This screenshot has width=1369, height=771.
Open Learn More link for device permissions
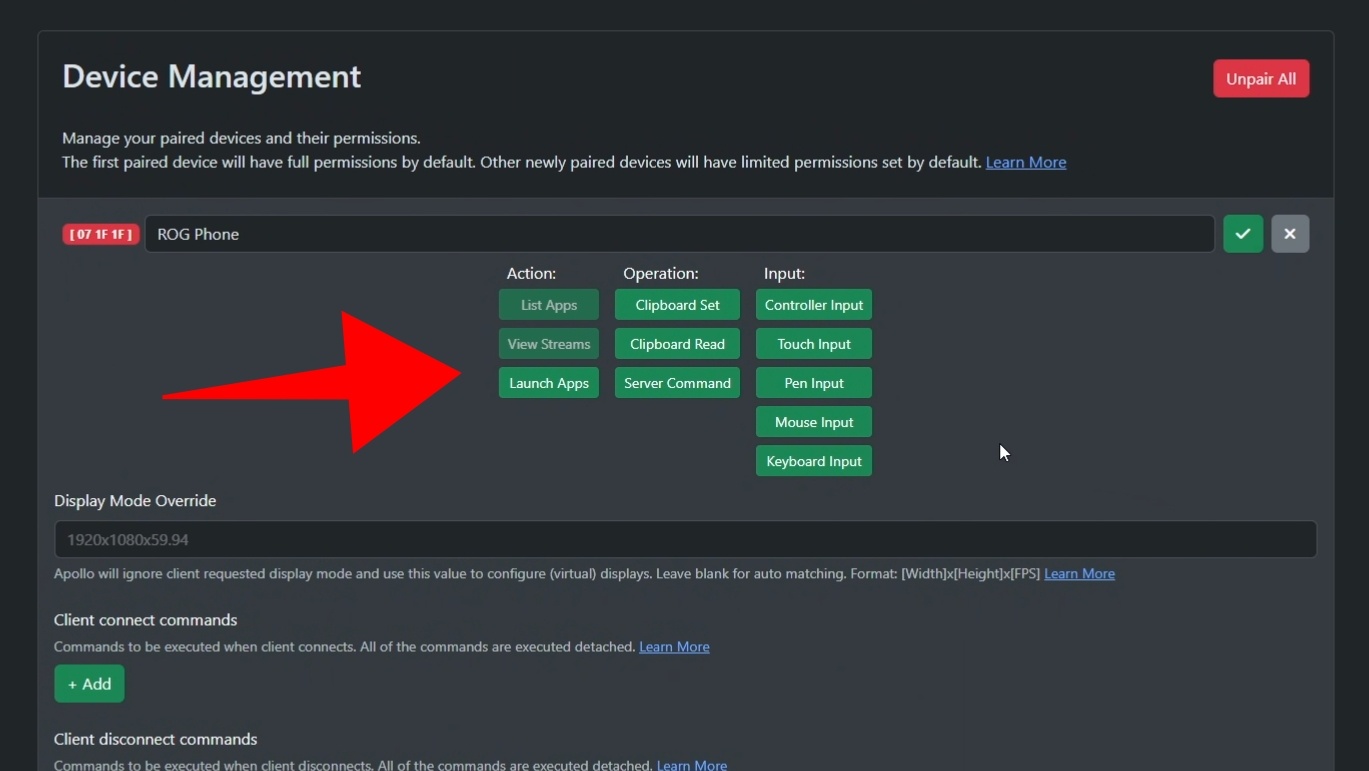click(1026, 162)
